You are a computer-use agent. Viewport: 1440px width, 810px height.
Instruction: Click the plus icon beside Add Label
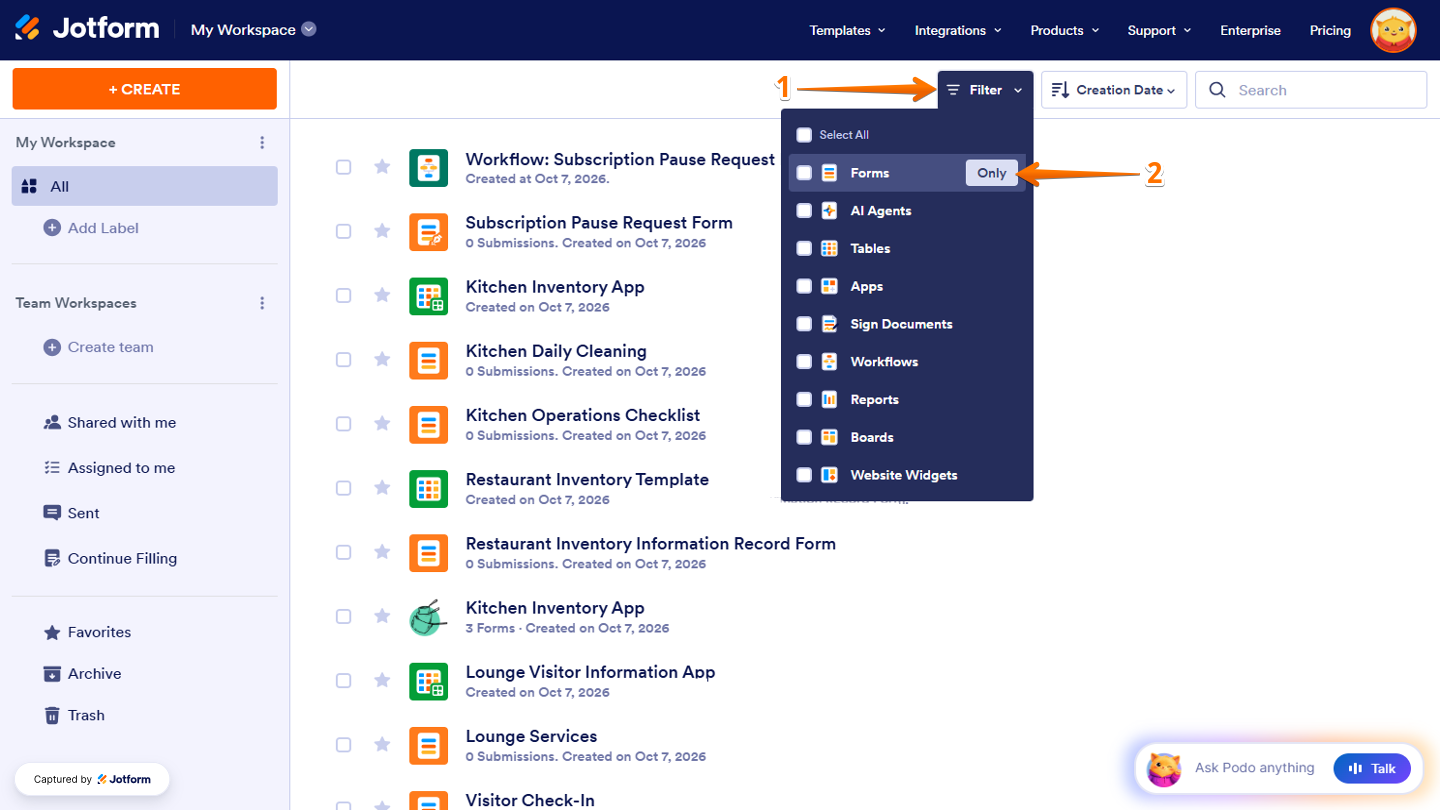[52, 228]
